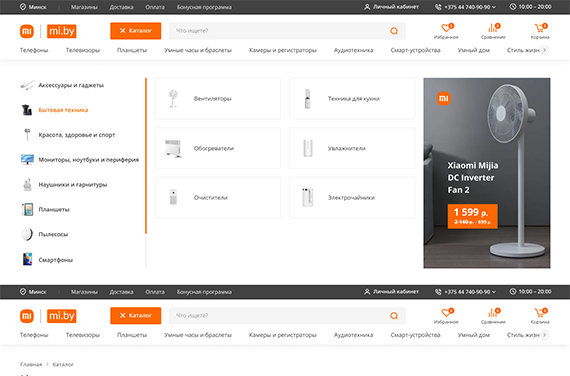Click the search magnifier in upper search bar
This screenshot has width=570, height=376.
(394, 31)
